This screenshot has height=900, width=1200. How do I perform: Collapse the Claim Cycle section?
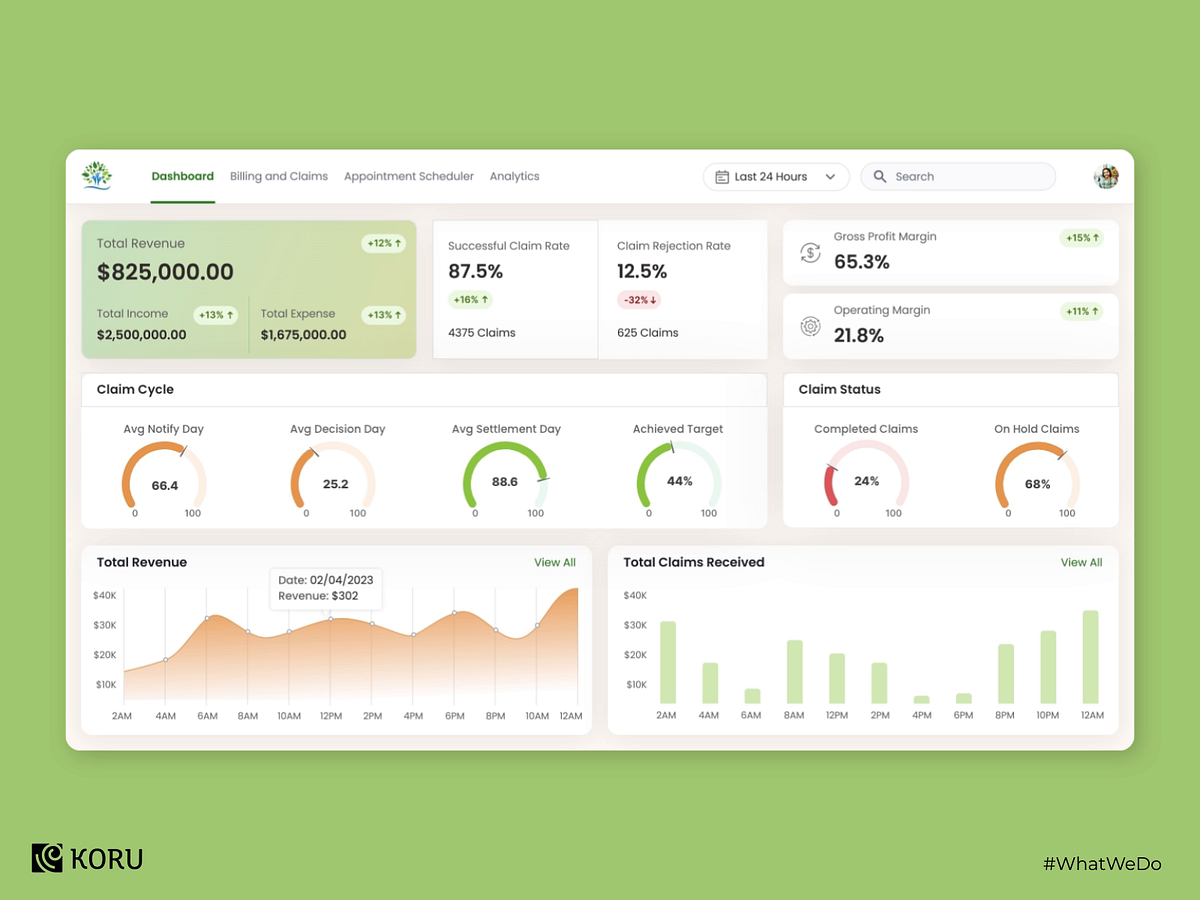[133, 389]
